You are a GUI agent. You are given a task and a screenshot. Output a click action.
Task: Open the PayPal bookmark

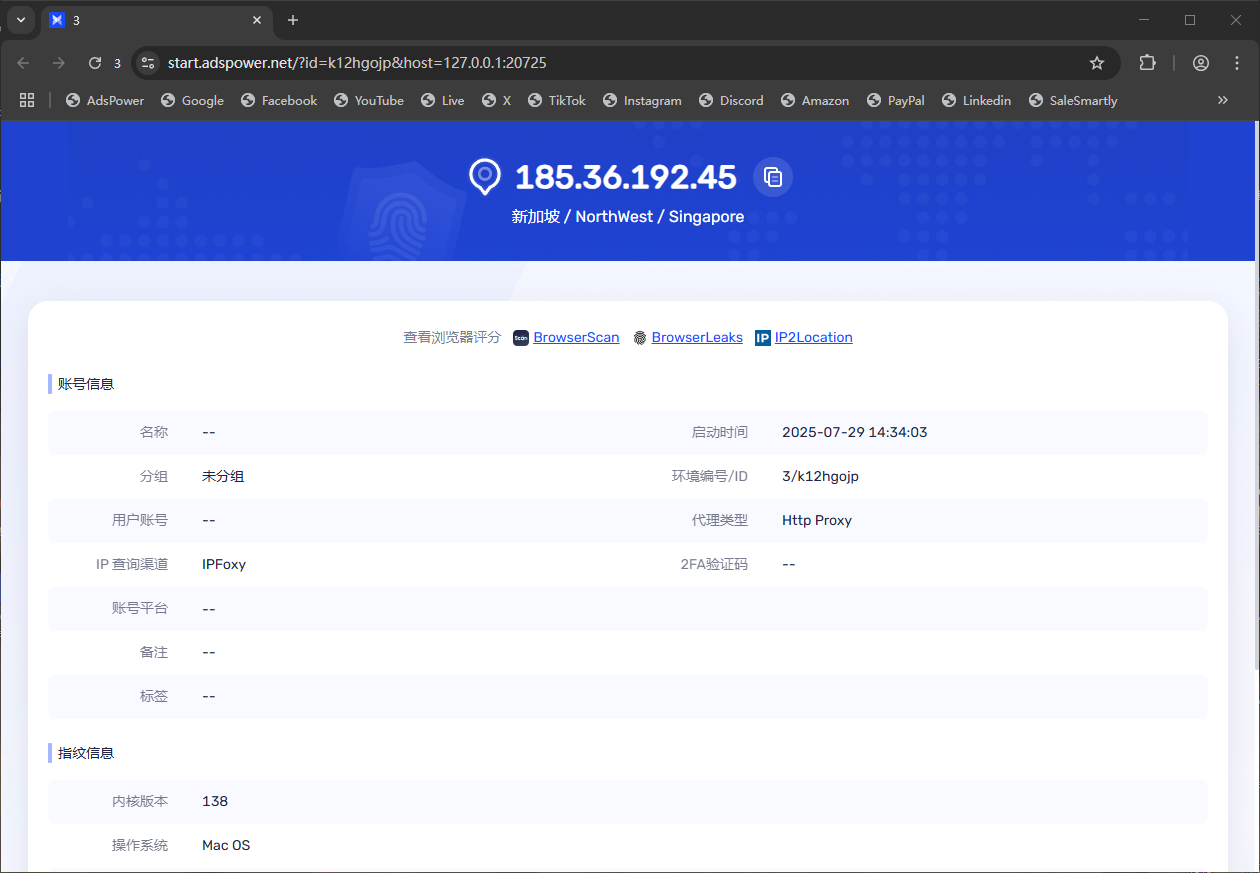896,100
